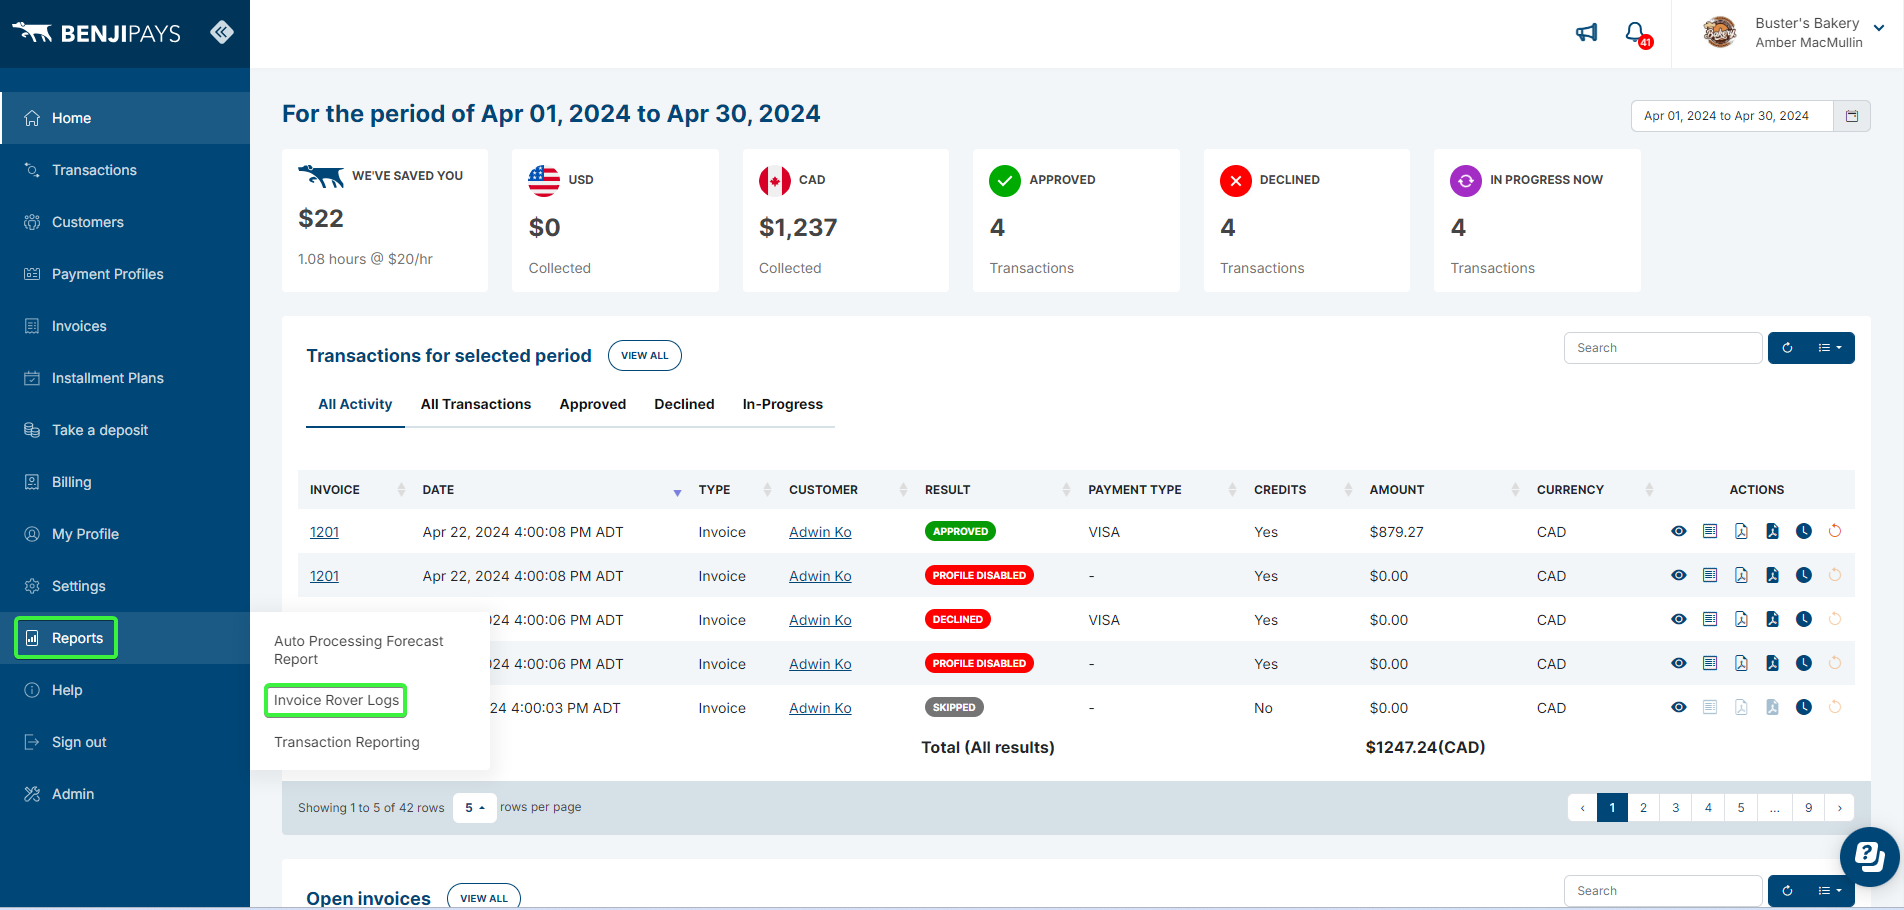The image size is (1904, 910).
Task: Open Payment Profiles in the sidebar
Action: 108,274
